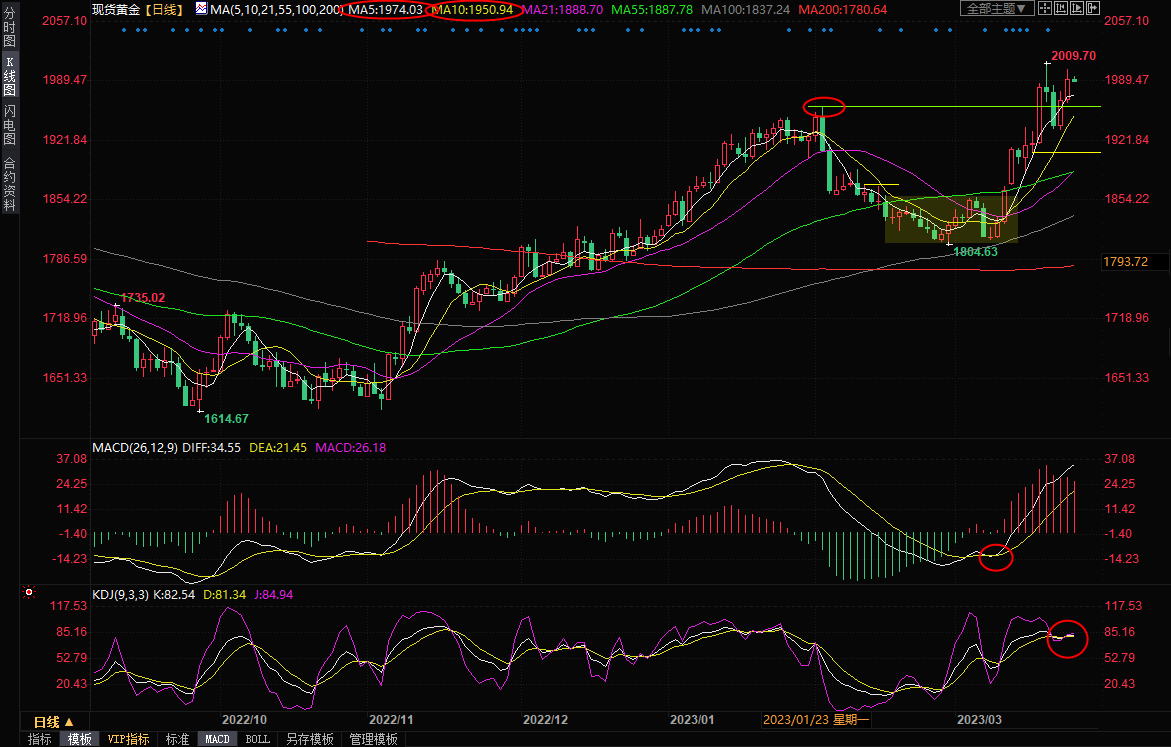Toggle the BOLL indicator button
The image size is (1171, 747).
(257, 739)
